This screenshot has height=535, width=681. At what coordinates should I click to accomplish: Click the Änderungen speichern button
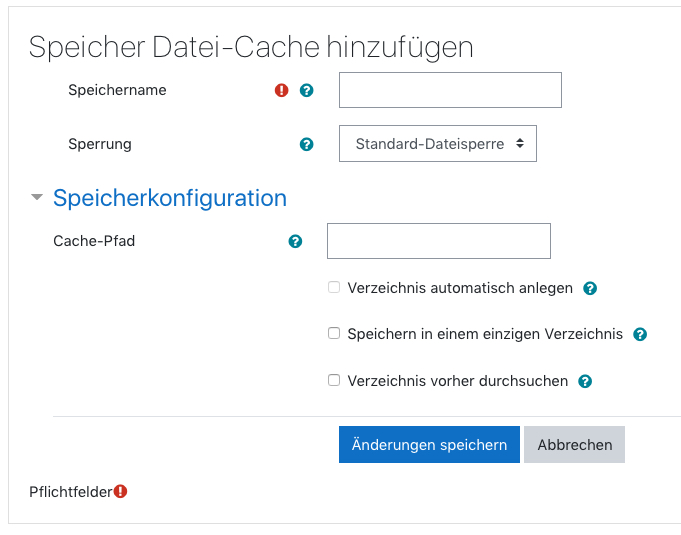click(x=429, y=445)
